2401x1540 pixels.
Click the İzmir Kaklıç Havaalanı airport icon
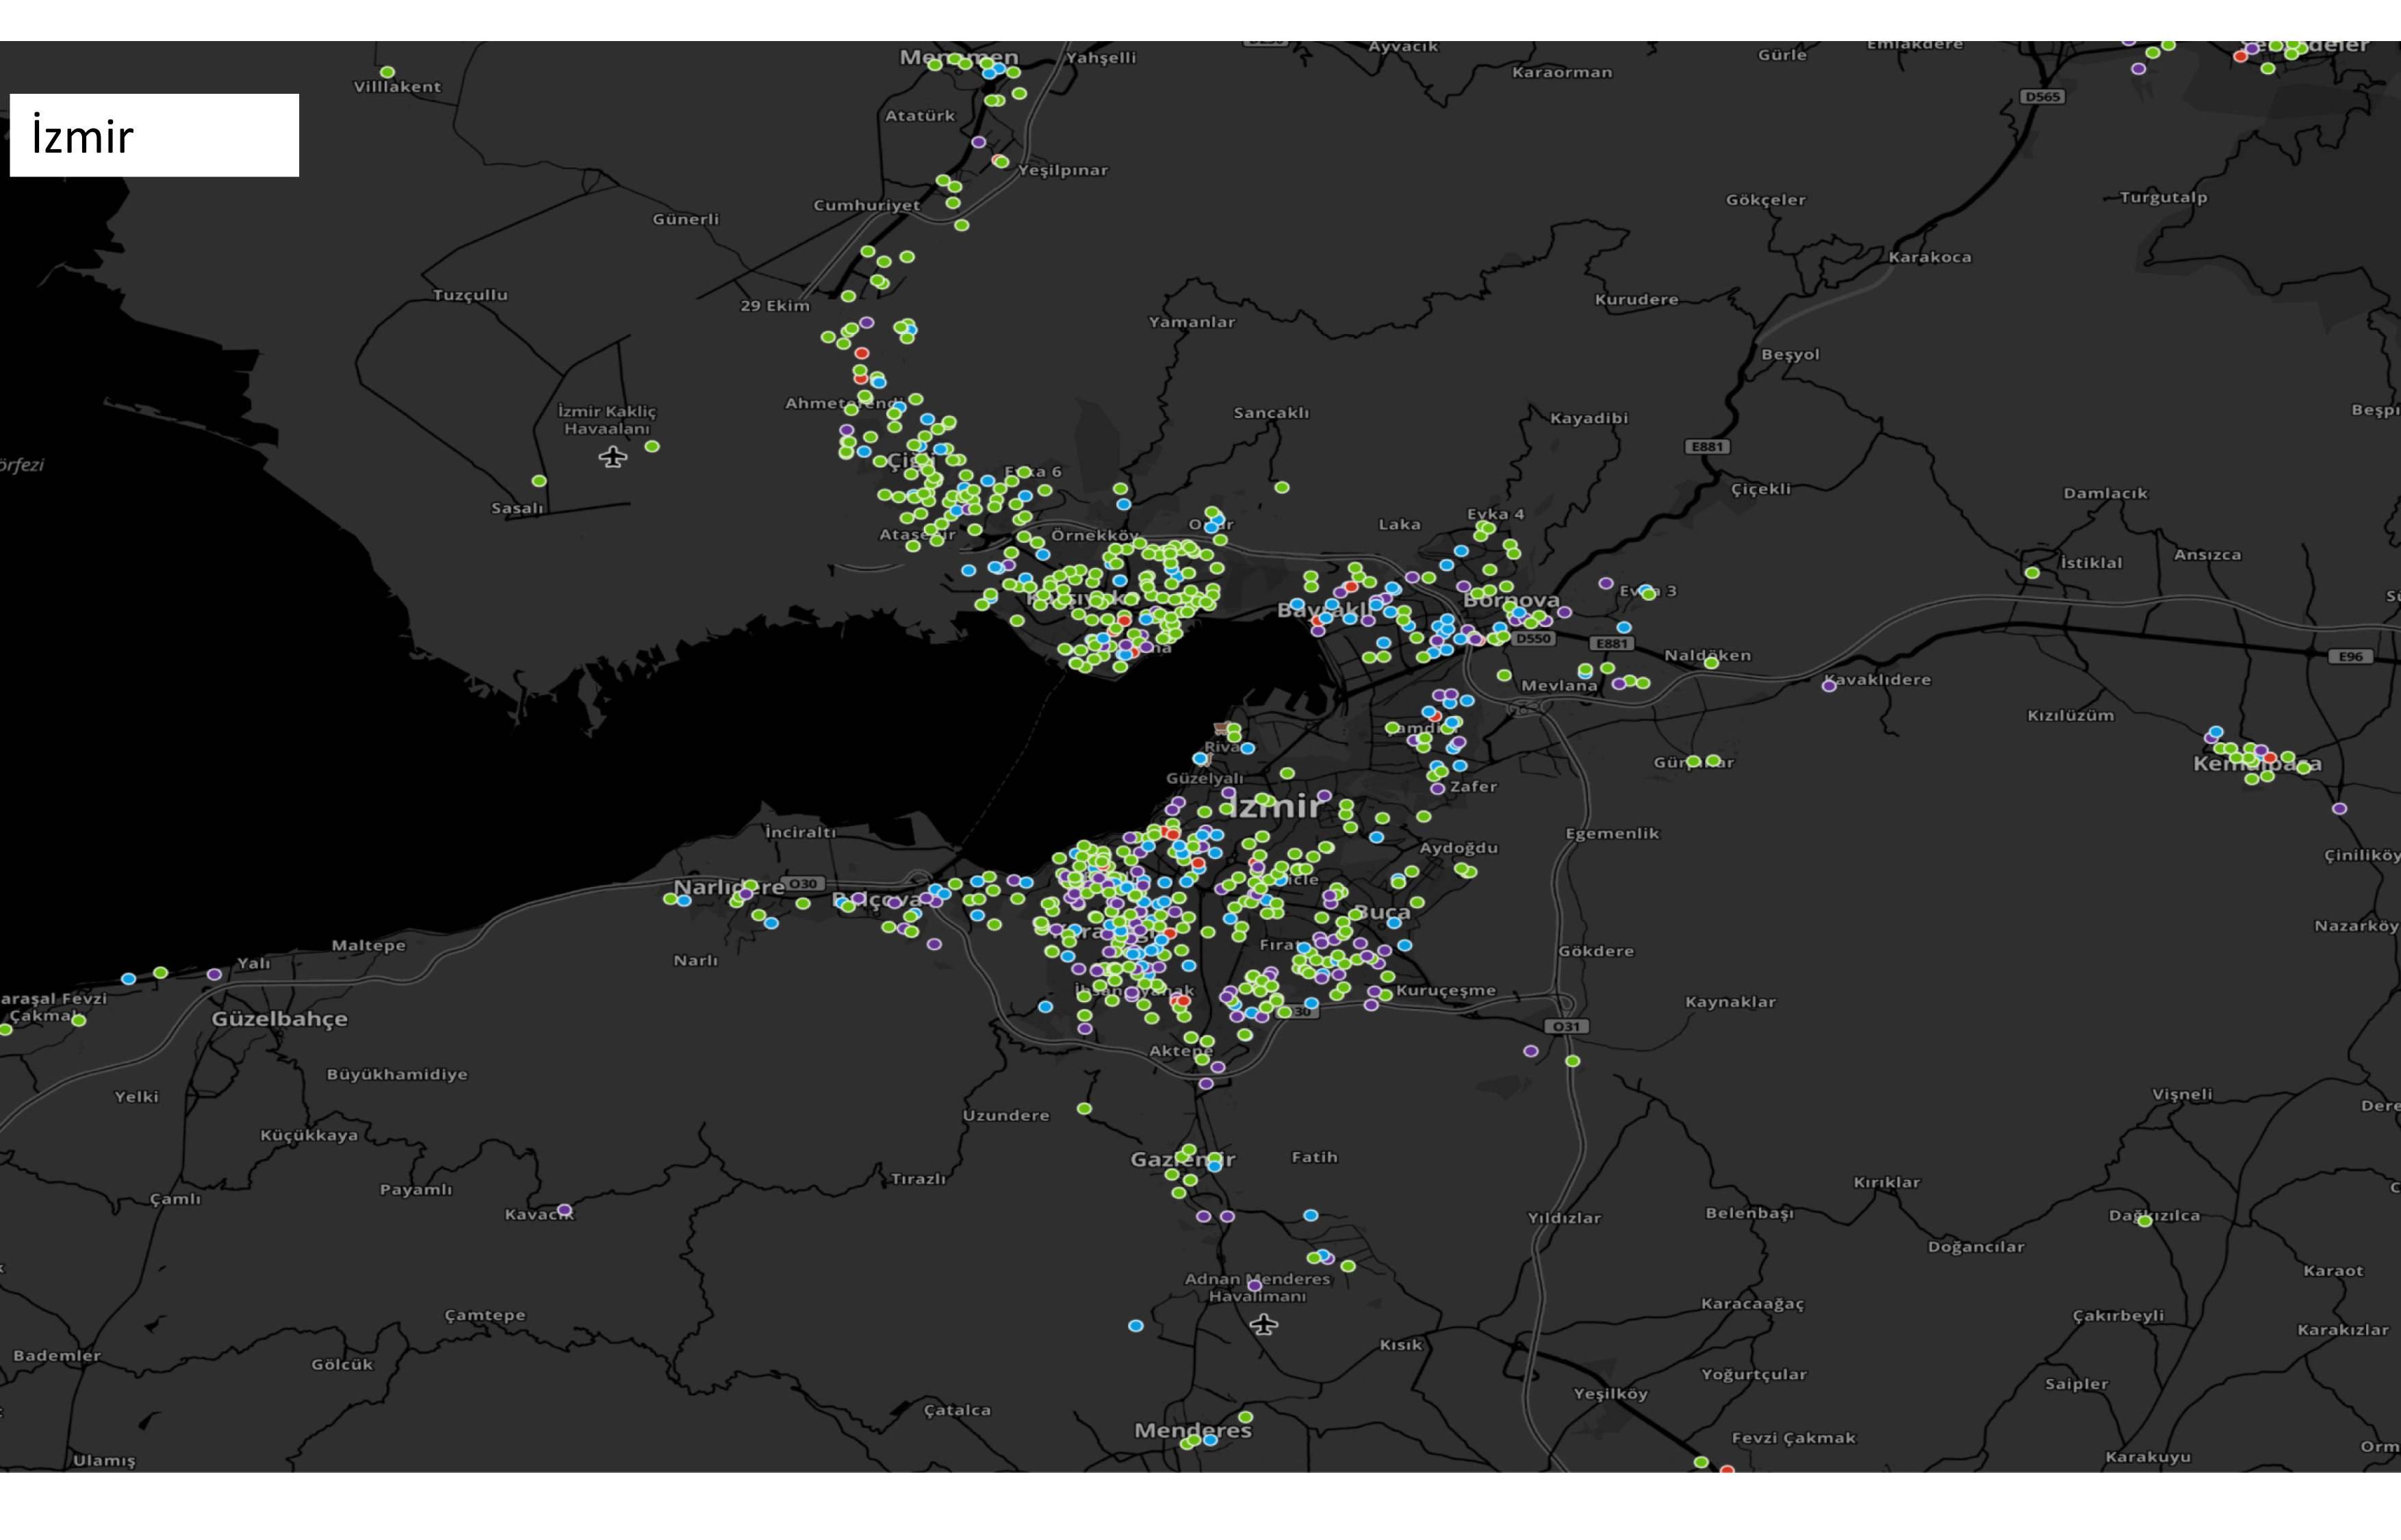coord(613,457)
